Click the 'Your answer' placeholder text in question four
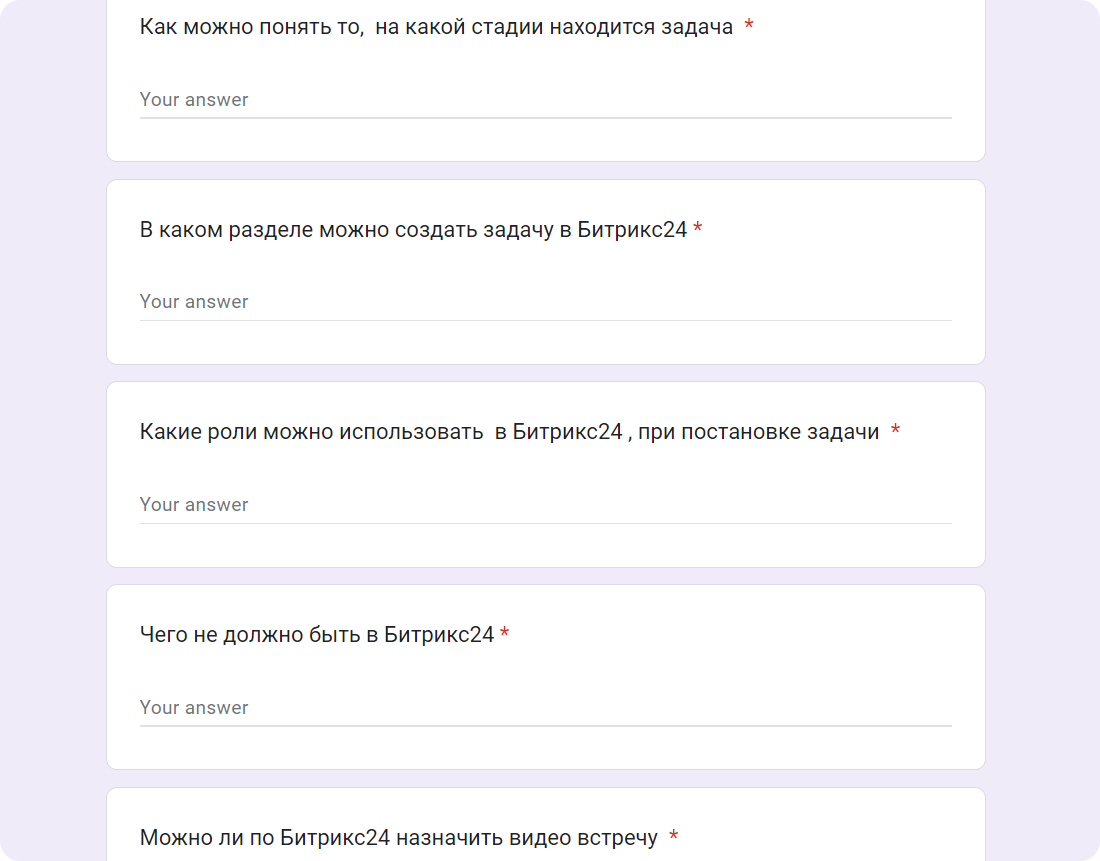Viewport: 1100px width, 861px height. (193, 707)
